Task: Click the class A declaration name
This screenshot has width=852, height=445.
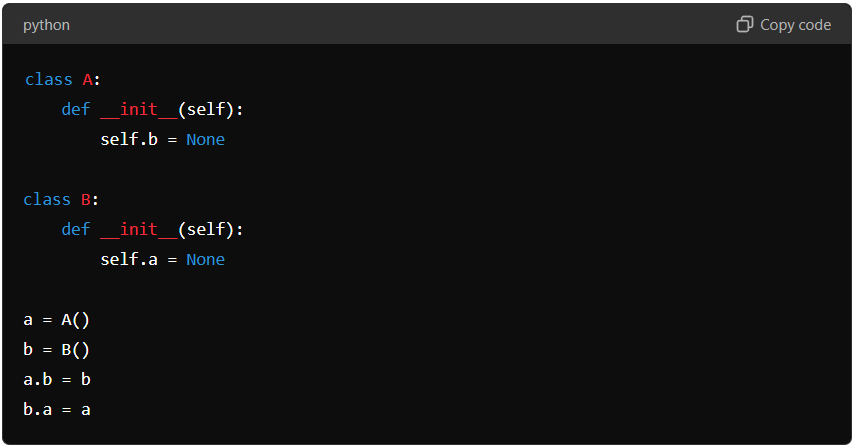Action: [87, 80]
